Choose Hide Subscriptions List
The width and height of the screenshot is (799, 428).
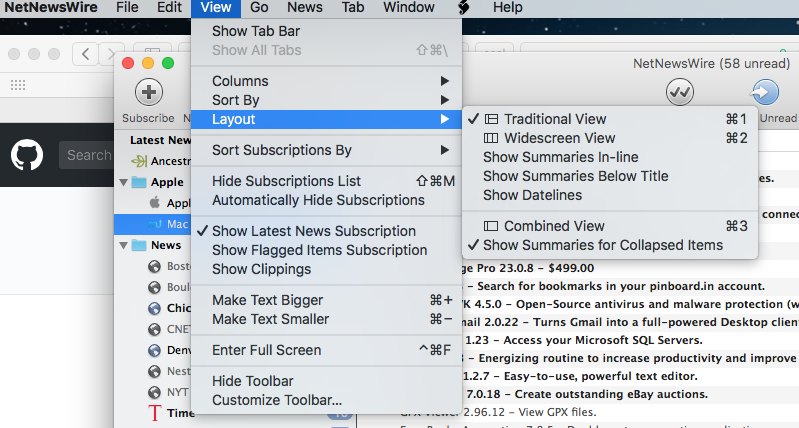pyautogui.click(x=326, y=181)
